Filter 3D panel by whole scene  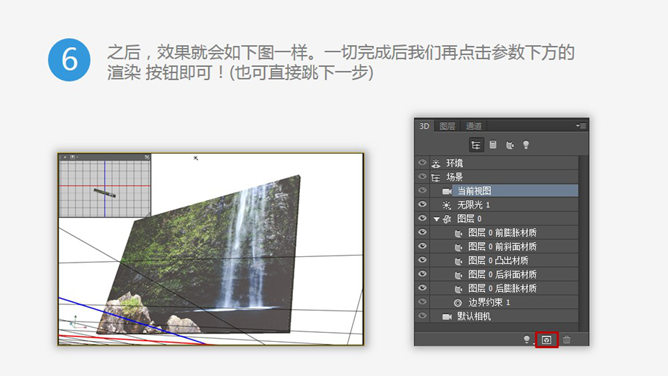(476, 145)
